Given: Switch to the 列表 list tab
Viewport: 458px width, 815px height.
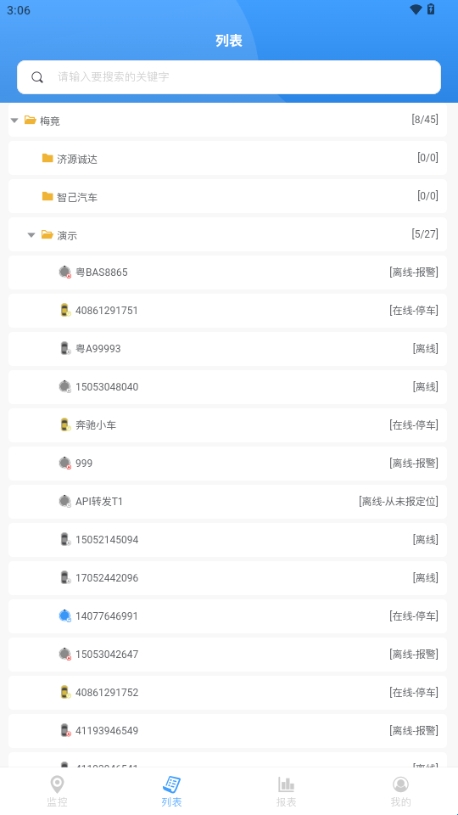Looking at the screenshot, I should pyautogui.click(x=172, y=792).
